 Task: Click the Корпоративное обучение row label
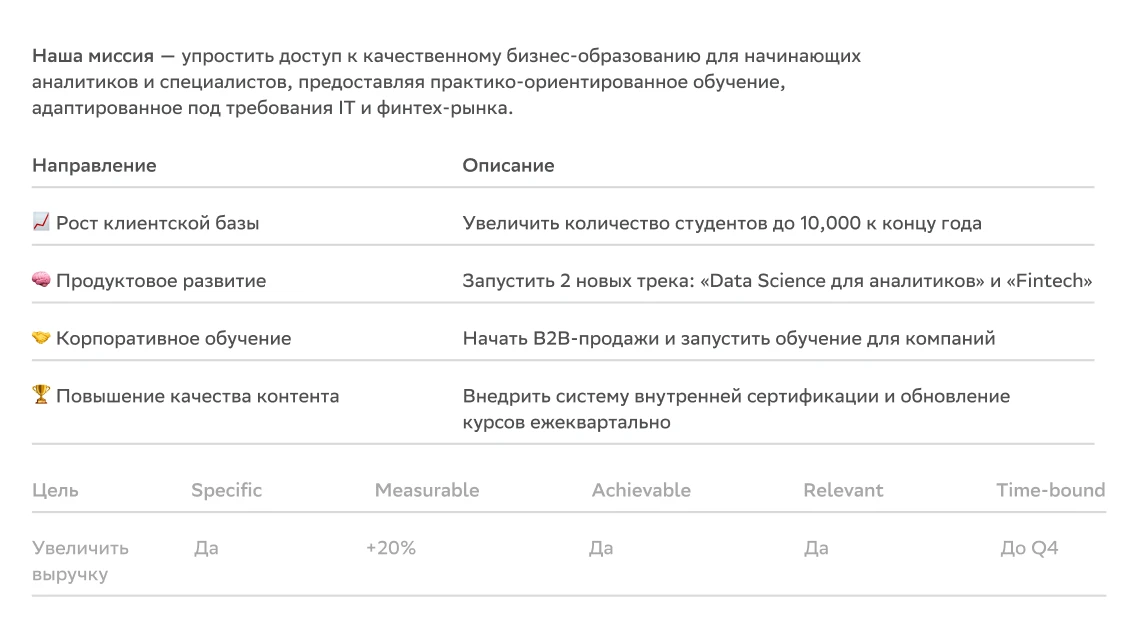click(173, 339)
